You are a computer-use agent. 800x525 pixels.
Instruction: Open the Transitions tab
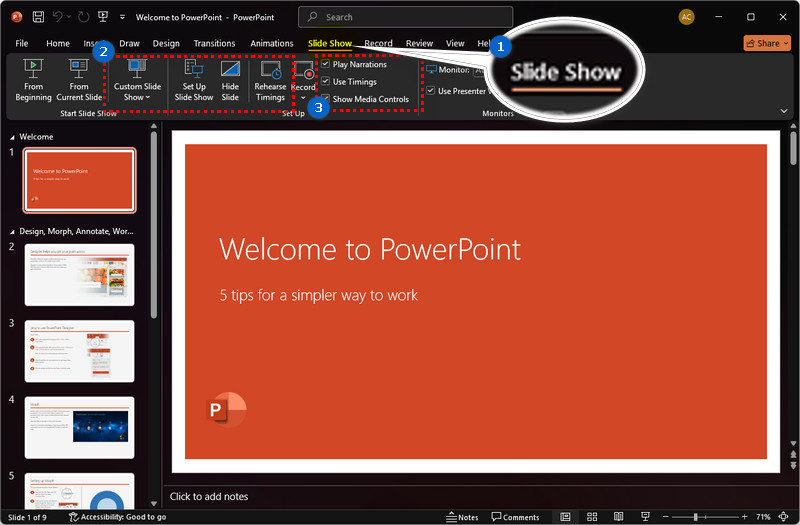point(214,43)
